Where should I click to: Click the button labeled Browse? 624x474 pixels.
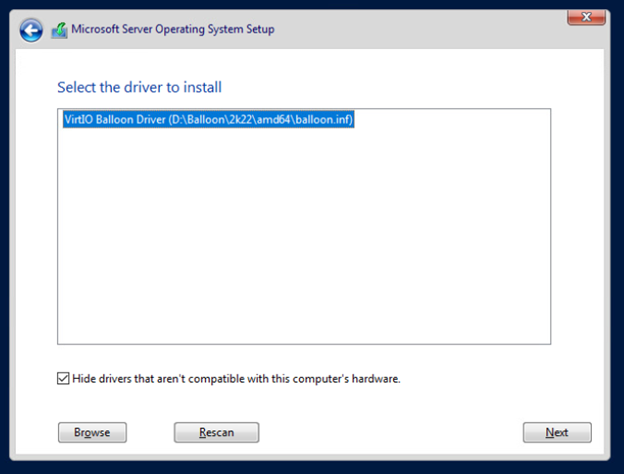tap(92, 432)
